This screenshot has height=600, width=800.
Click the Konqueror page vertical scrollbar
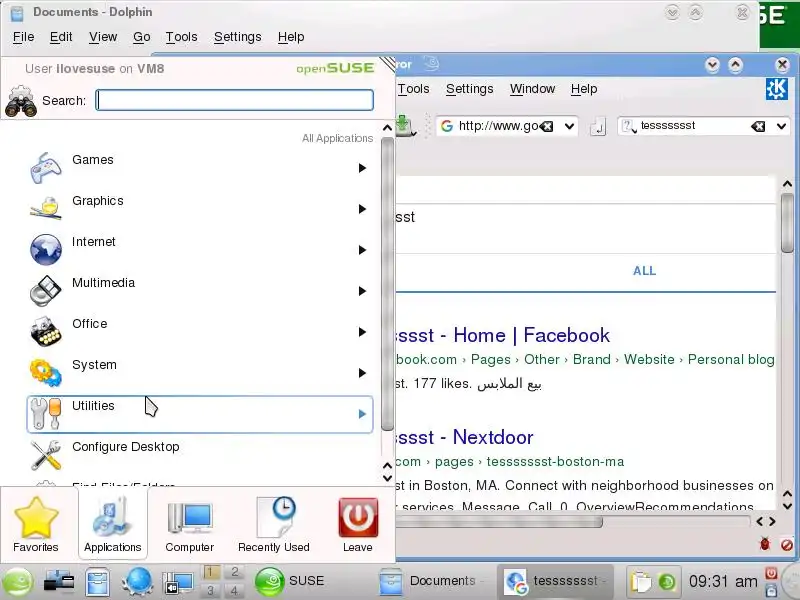click(x=787, y=222)
